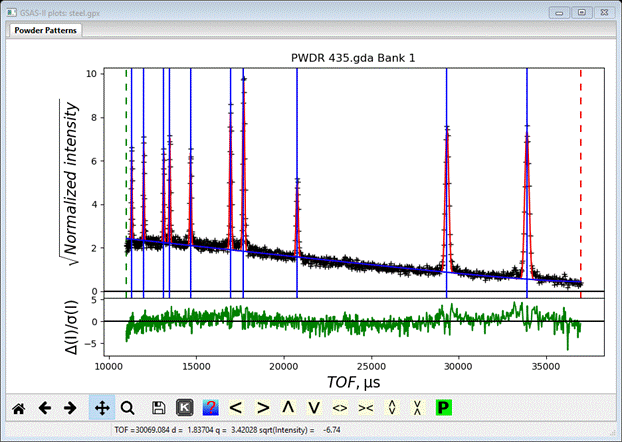The image size is (622, 442).
Task: Toggle the Pan axes tool
Action: pos(101,408)
